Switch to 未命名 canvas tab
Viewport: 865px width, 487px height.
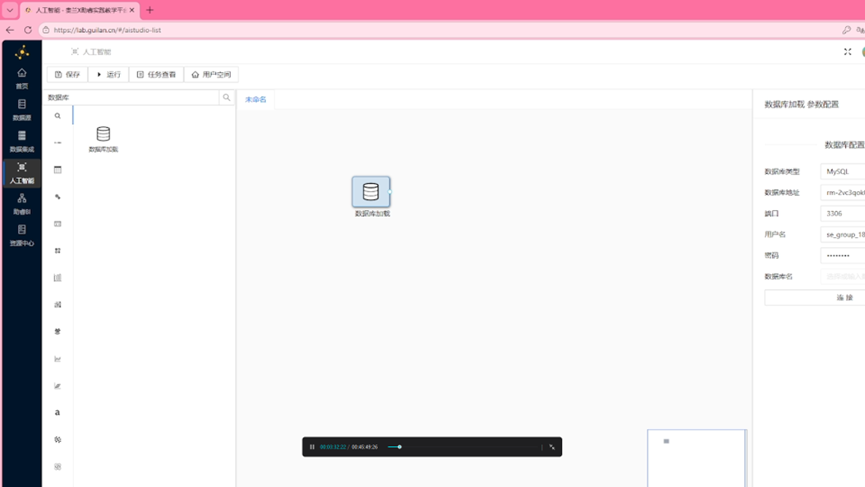click(255, 99)
